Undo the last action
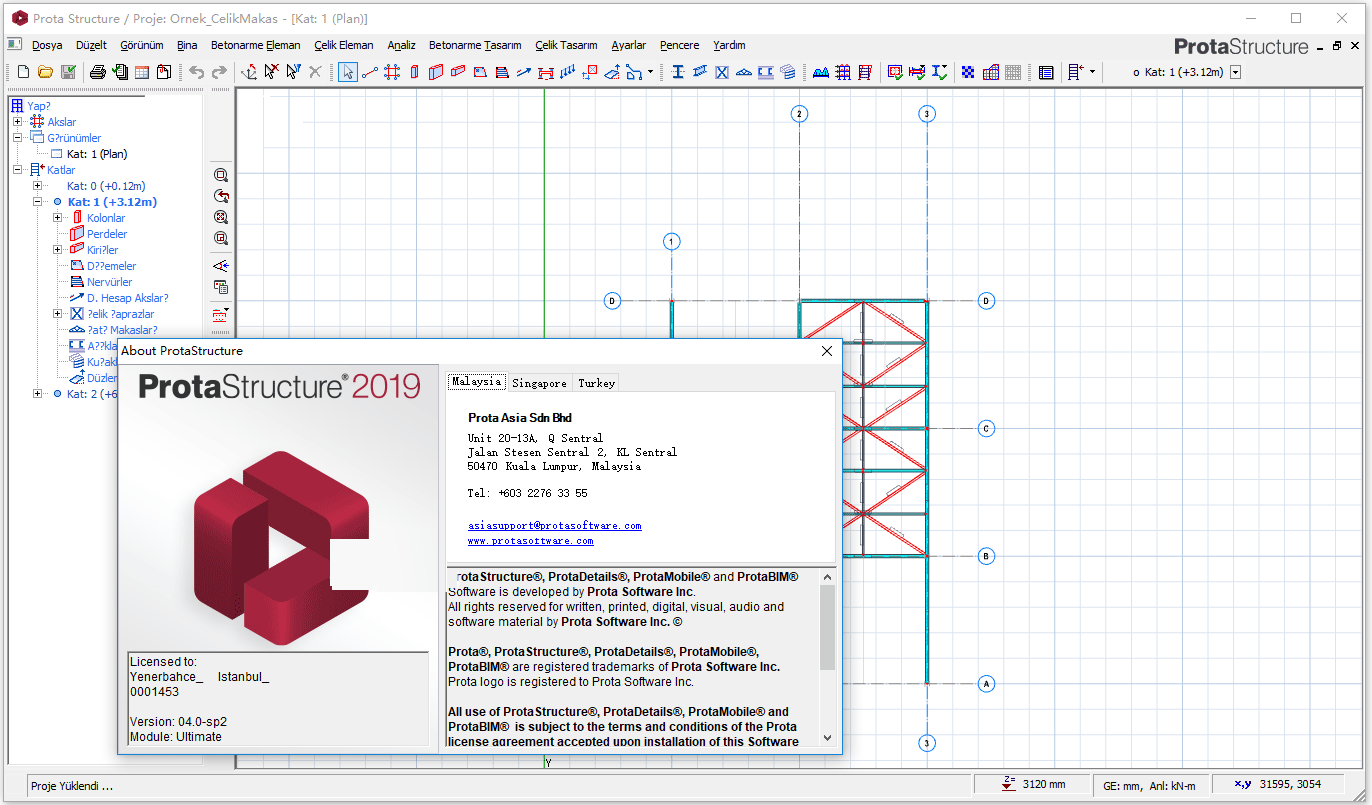The height and width of the screenshot is (805, 1372). 196,72
